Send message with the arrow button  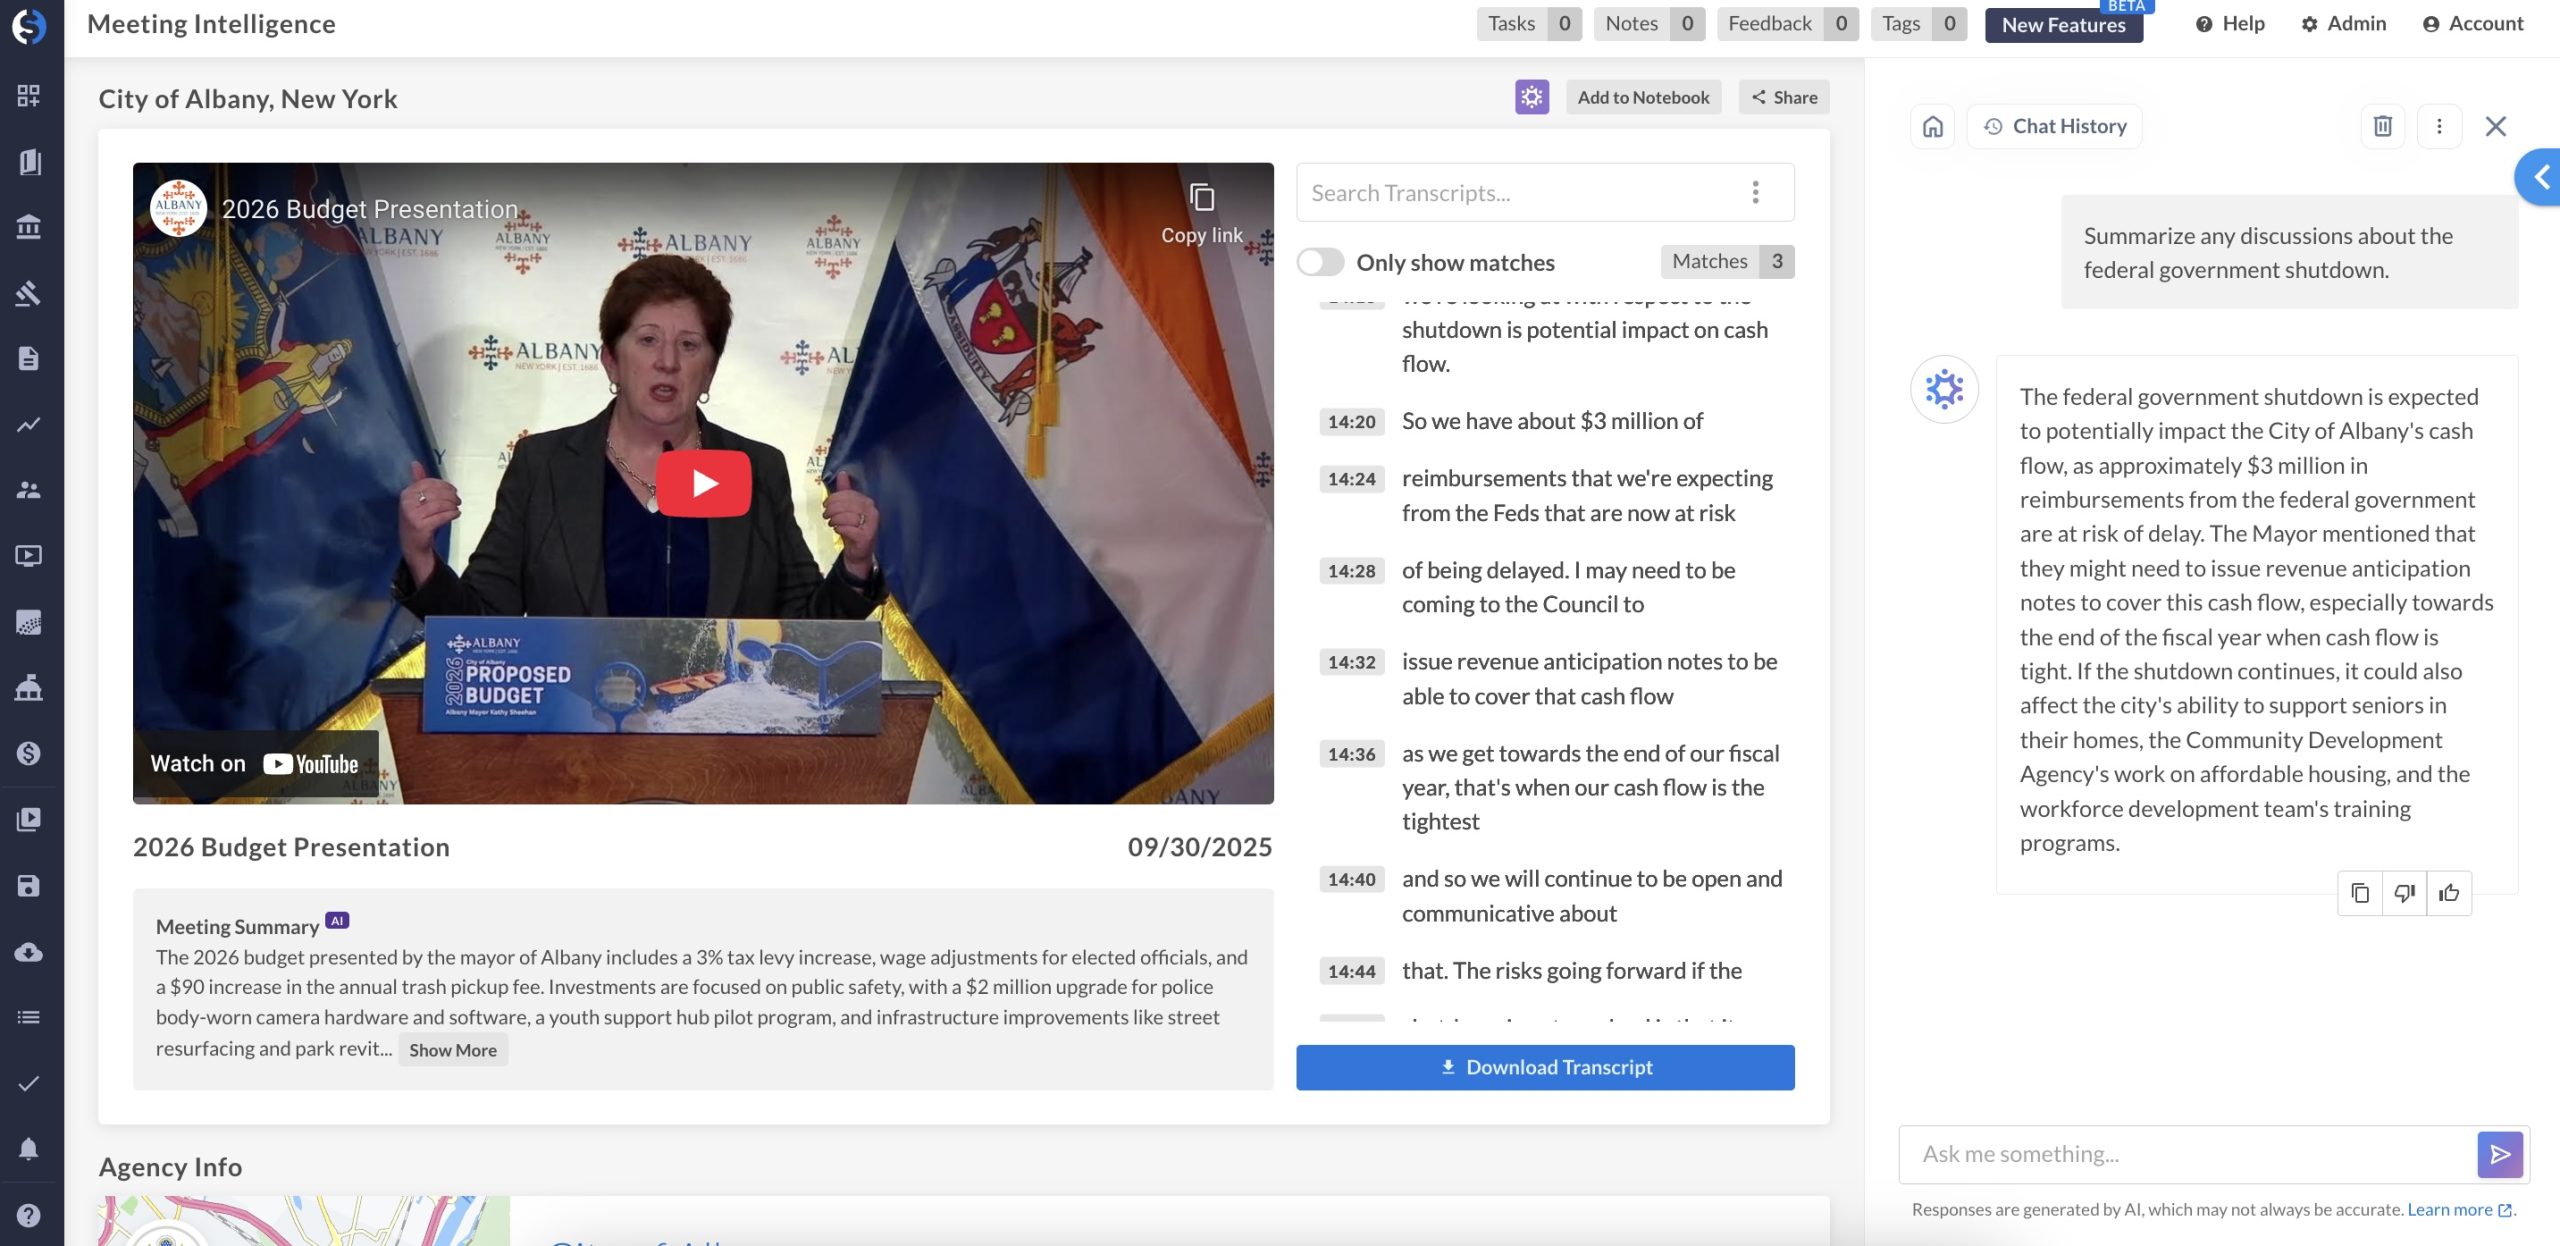pyautogui.click(x=2499, y=1154)
